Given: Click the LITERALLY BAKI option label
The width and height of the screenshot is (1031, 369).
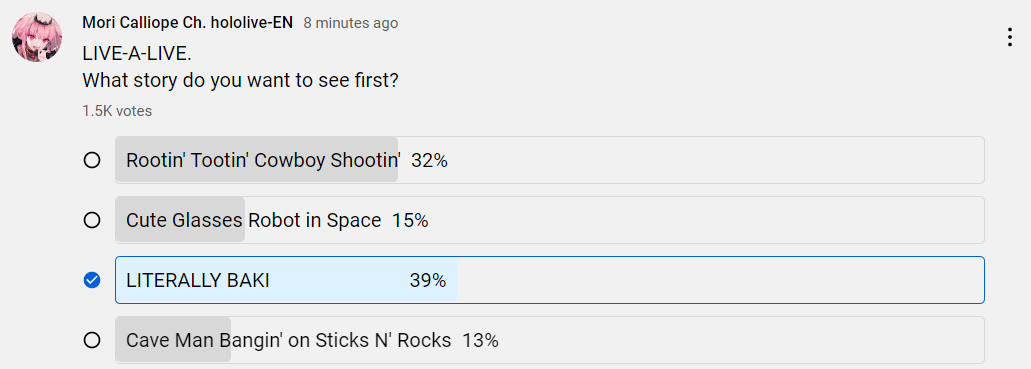Looking at the screenshot, I should click(198, 280).
